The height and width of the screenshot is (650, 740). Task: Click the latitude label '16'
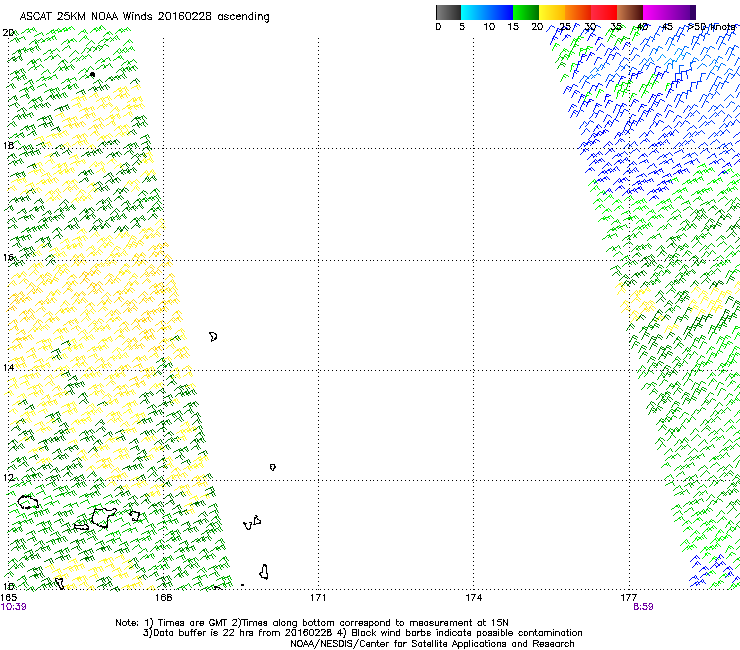pyautogui.click(x=8, y=257)
